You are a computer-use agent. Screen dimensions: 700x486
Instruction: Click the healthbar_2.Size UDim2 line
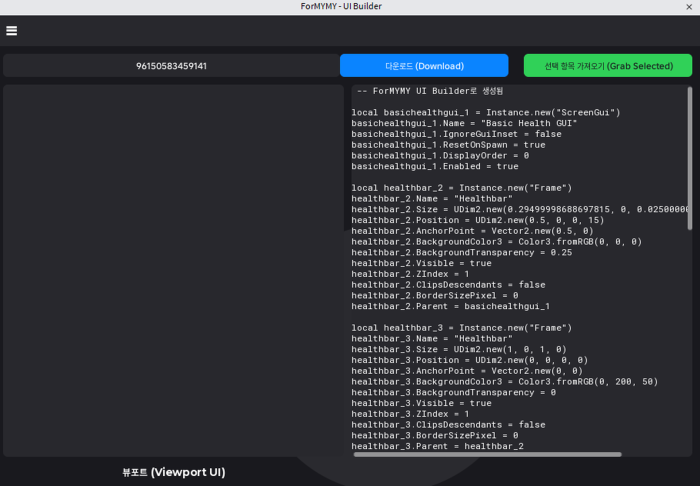[x=520, y=209]
